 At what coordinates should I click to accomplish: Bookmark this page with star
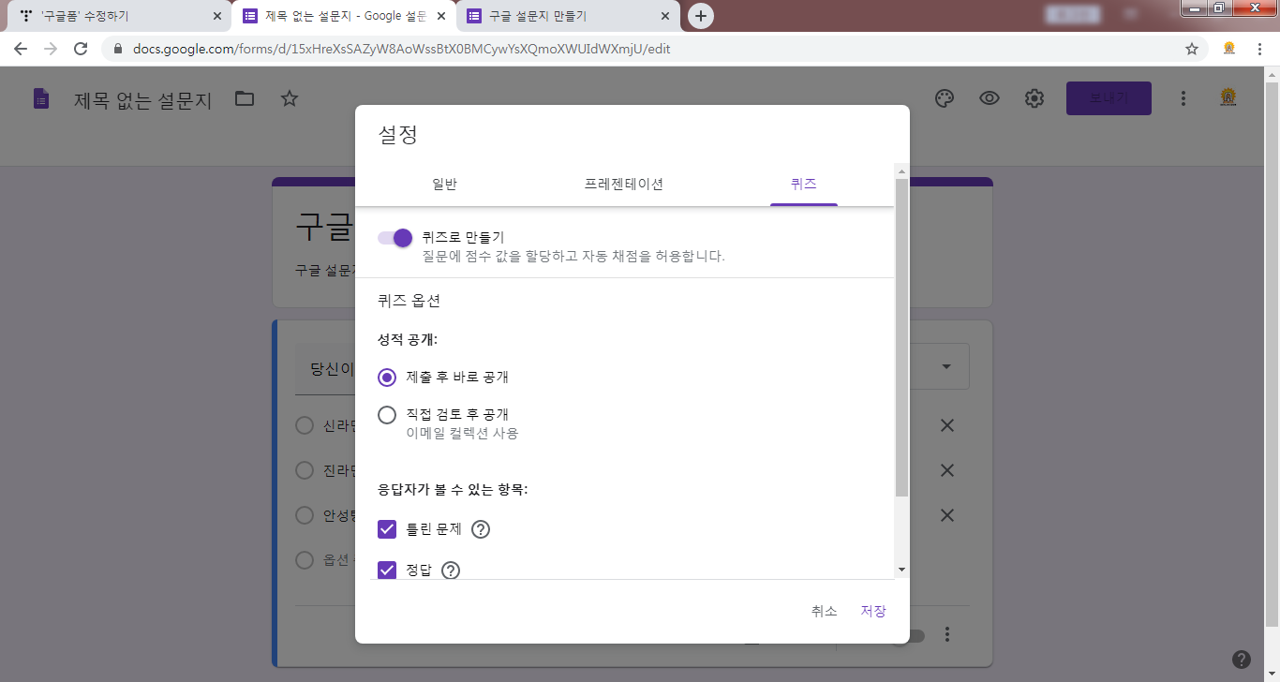(x=1191, y=48)
